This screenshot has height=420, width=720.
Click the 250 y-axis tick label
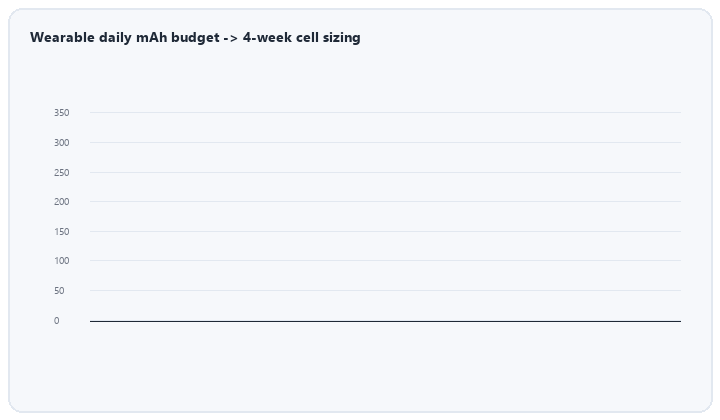point(62,173)
